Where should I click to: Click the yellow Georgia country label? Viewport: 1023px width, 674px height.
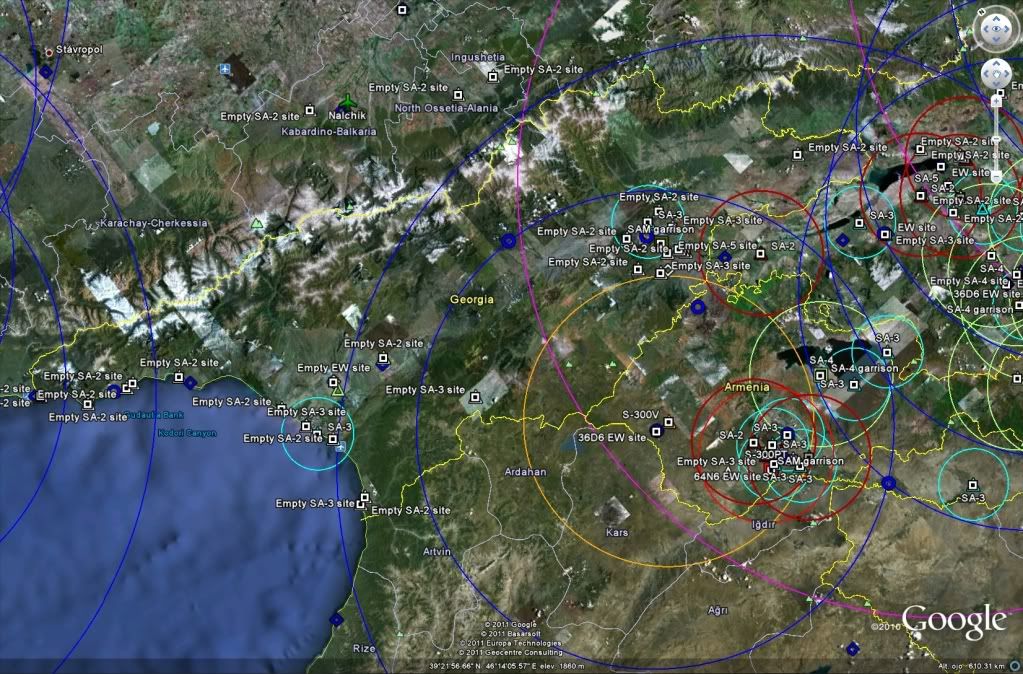pos(472,299)
